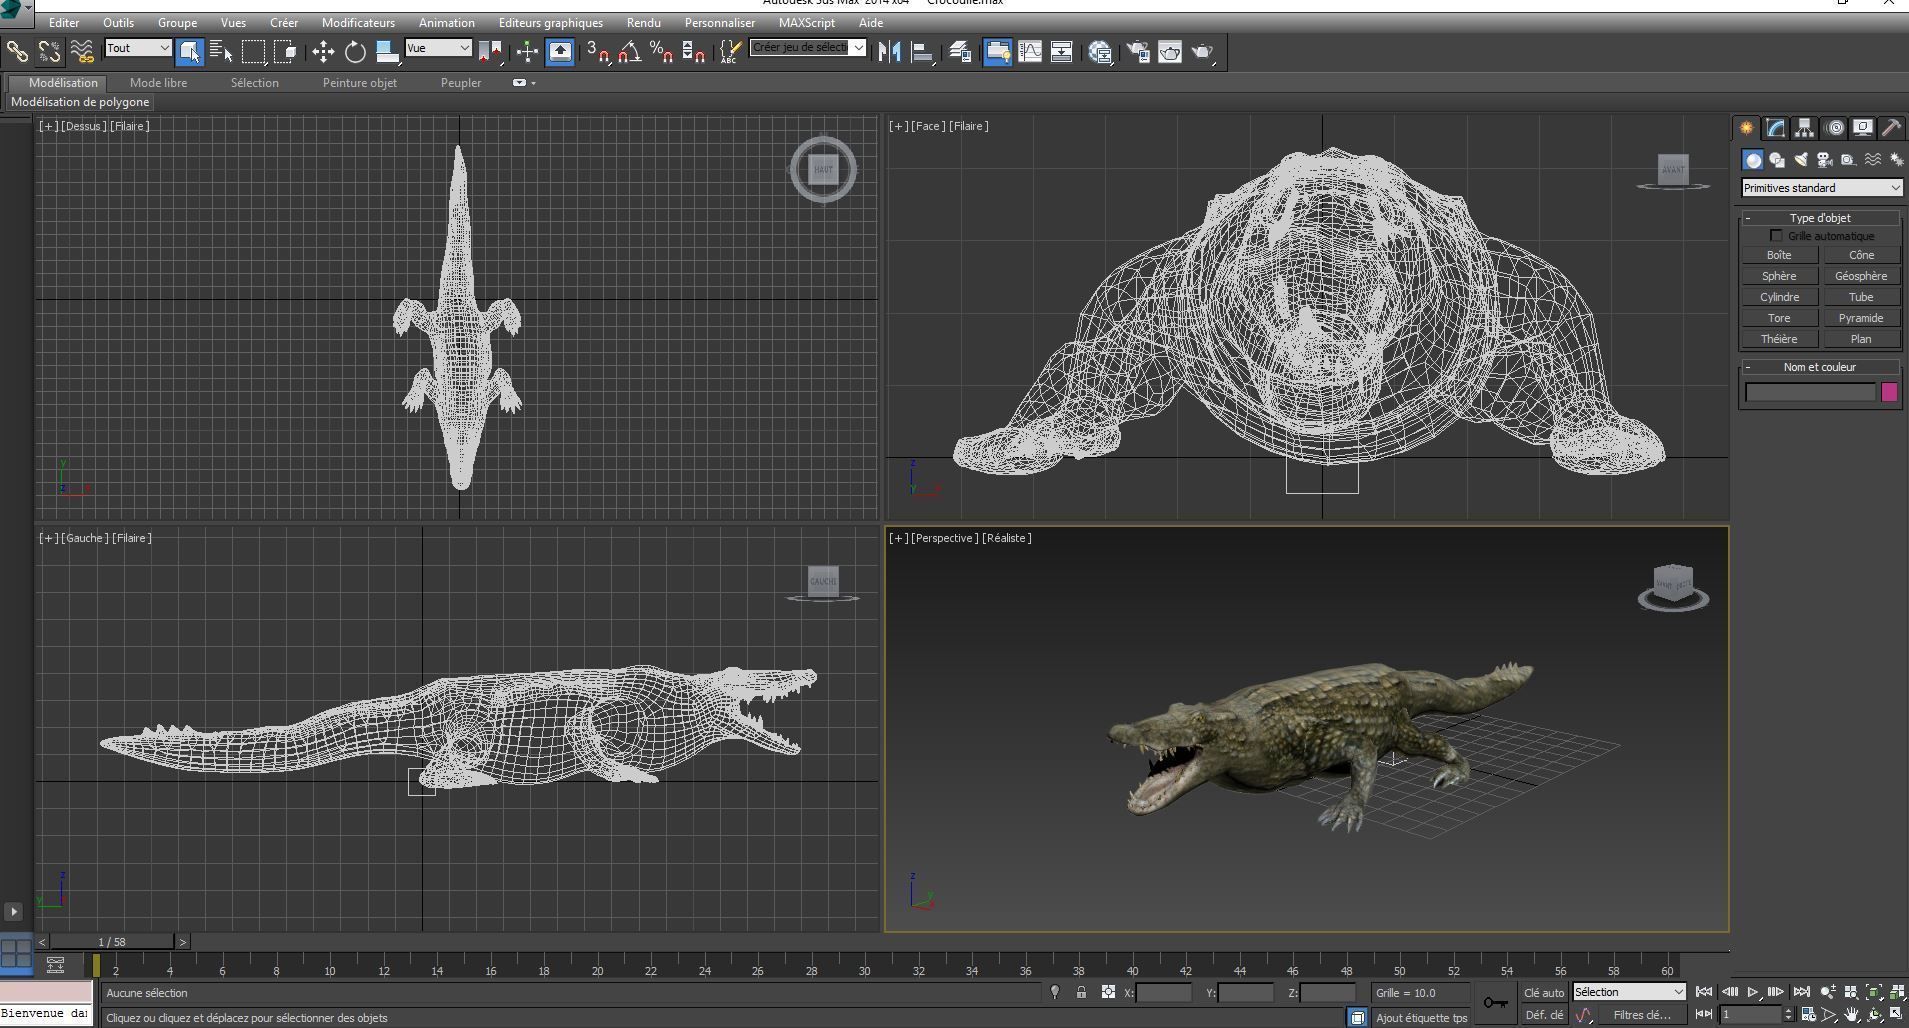Open the magenta object color swatch
The width and height of the screenshot is (1909, 1028).
[x=1889, y=392]
